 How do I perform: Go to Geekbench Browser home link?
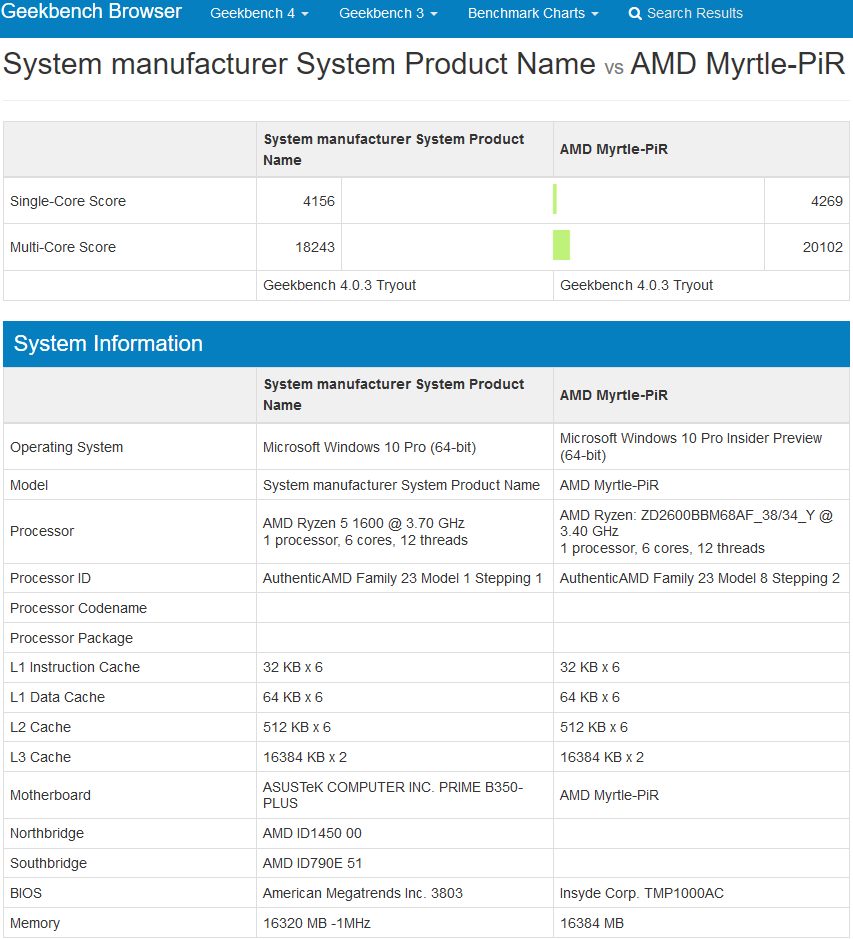click(x=91, y=11)
